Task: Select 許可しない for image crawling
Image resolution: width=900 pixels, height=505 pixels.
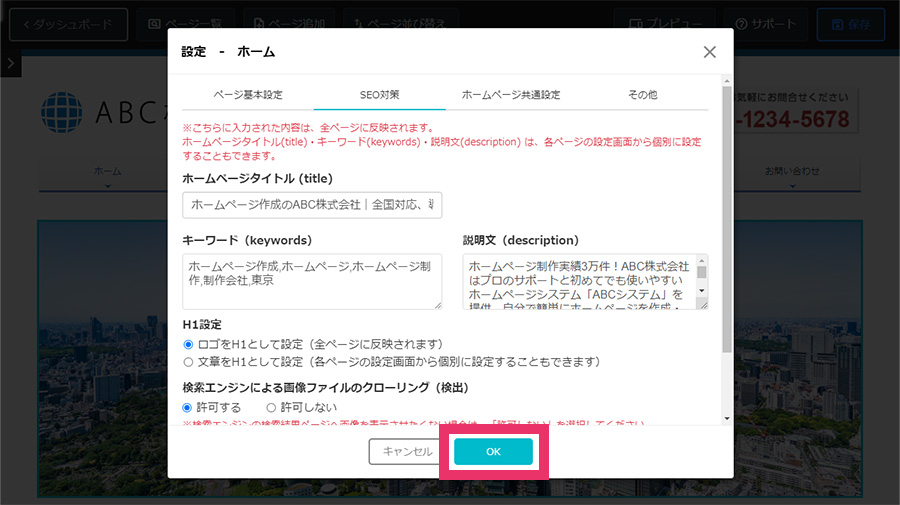Action: click(271, 407)
